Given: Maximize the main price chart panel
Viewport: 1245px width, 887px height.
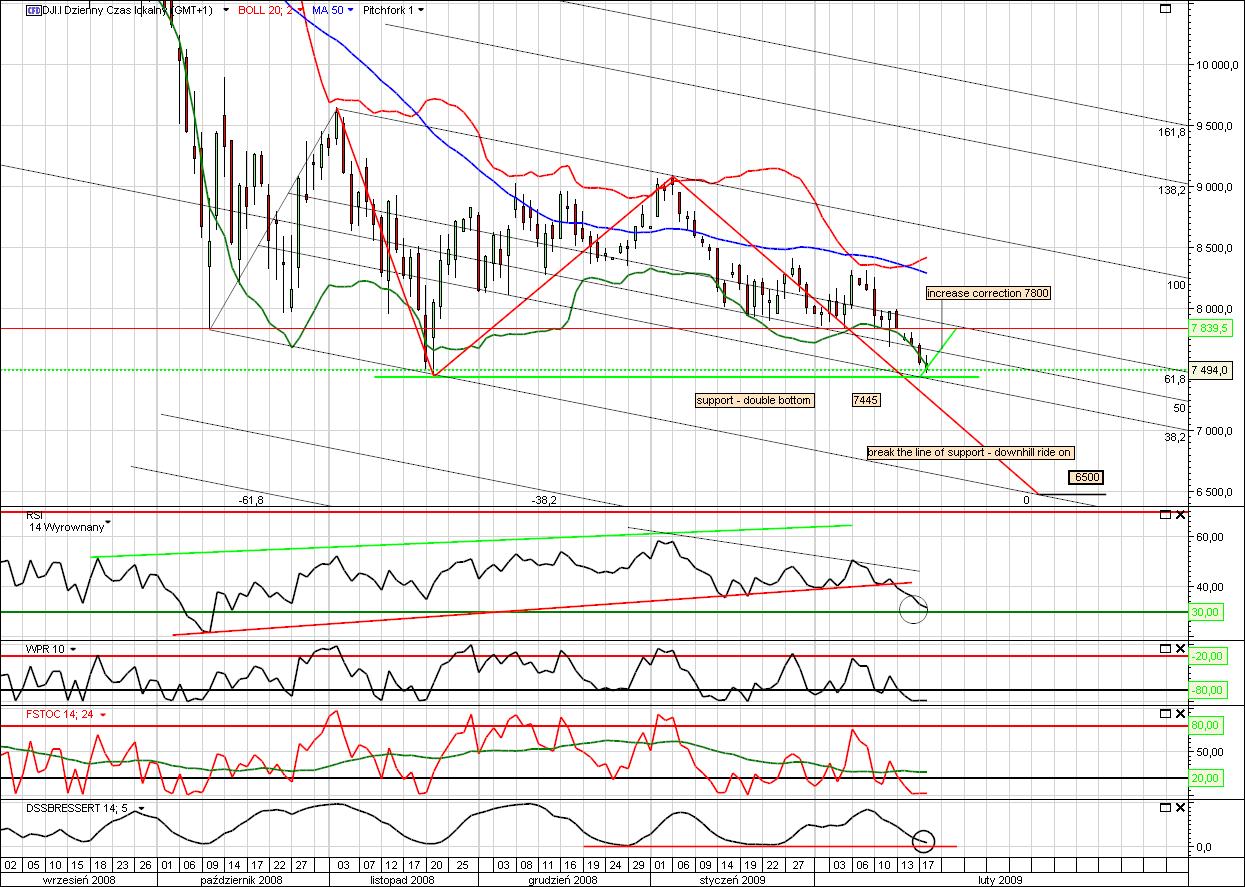Looking at the screenshot, I should pos(1164,9).
